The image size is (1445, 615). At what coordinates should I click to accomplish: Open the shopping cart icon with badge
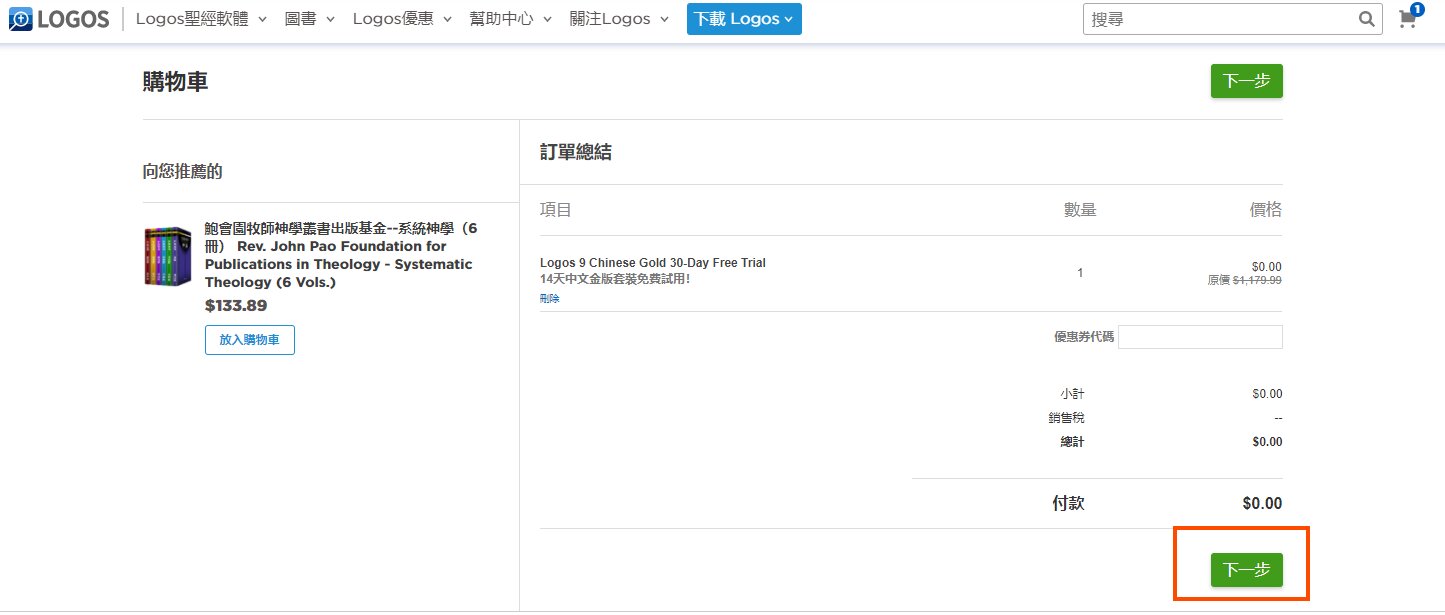click(1410, 17)
